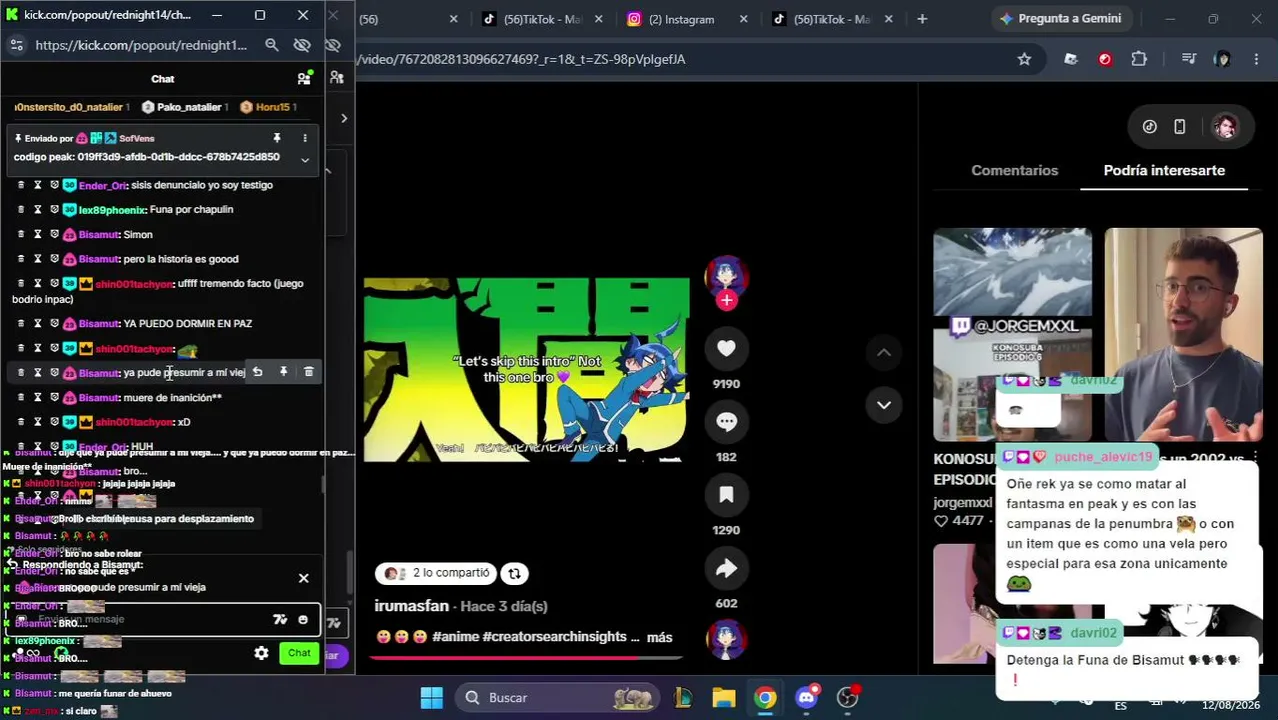This screenshot has height=720, width=1278.
Task: Switch to first (56)TikTok browser tab
Action: pos(542,19)
